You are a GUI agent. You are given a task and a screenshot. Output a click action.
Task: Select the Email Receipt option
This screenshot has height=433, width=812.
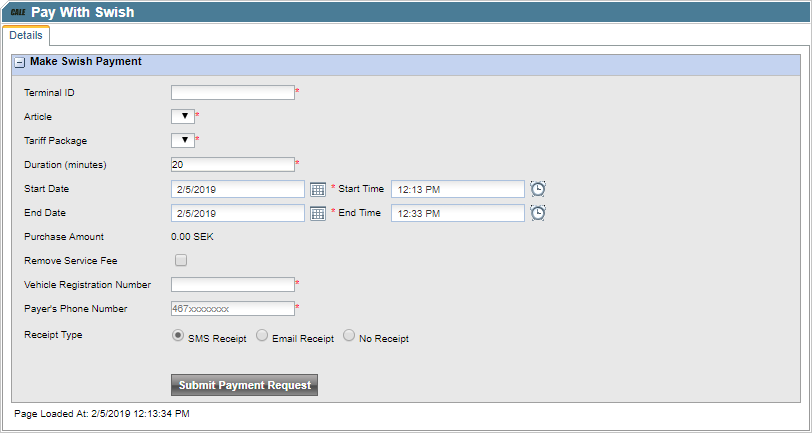point(262,336)
